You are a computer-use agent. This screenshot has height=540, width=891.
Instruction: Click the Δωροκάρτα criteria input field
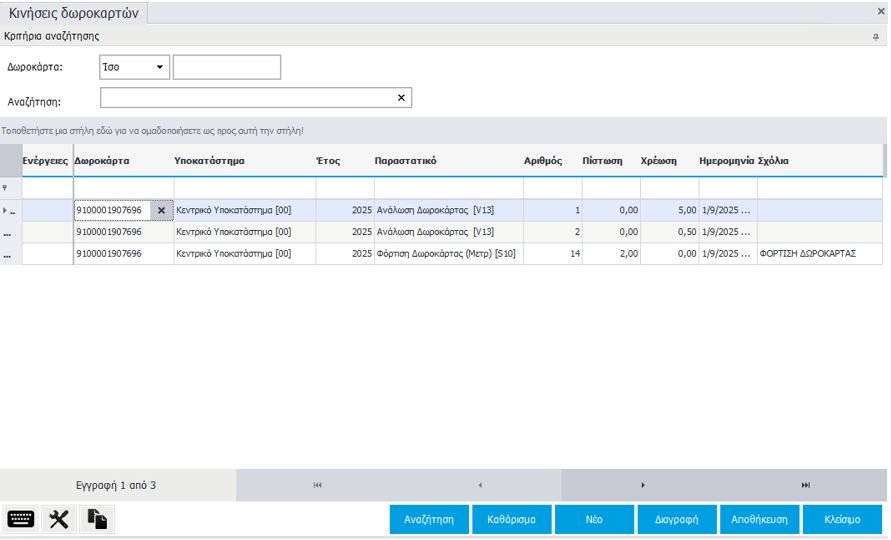pos(227,68)
